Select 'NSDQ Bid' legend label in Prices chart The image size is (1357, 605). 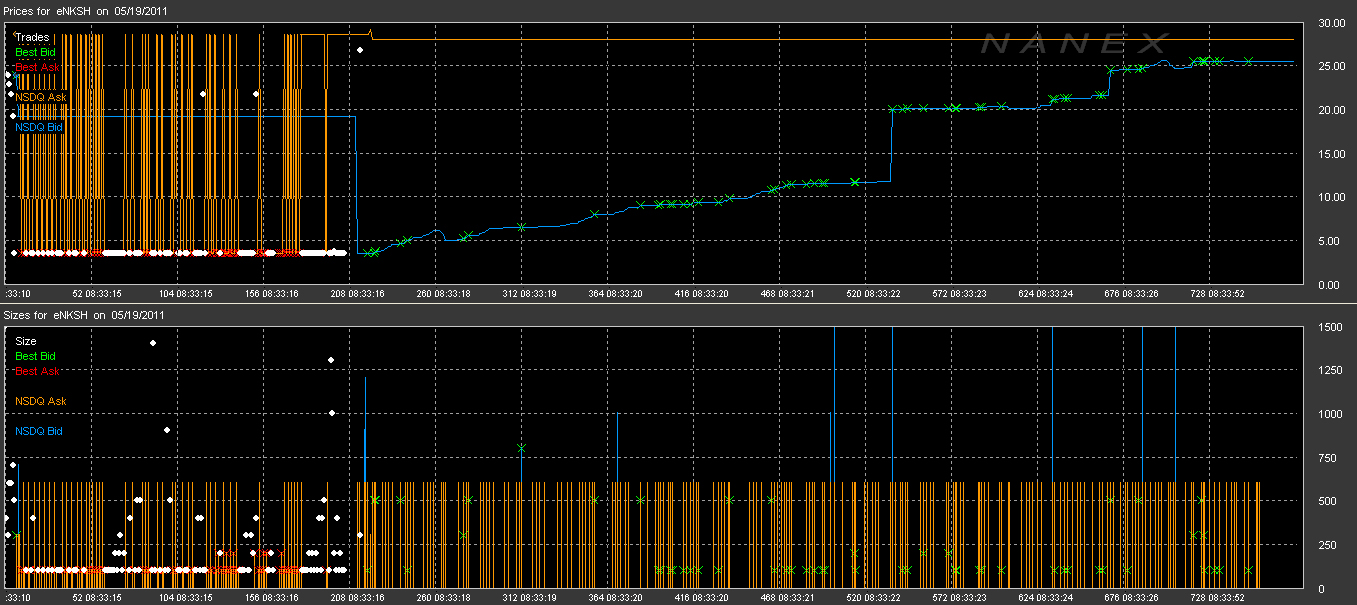pyautogui.click(x=39, y=127)
